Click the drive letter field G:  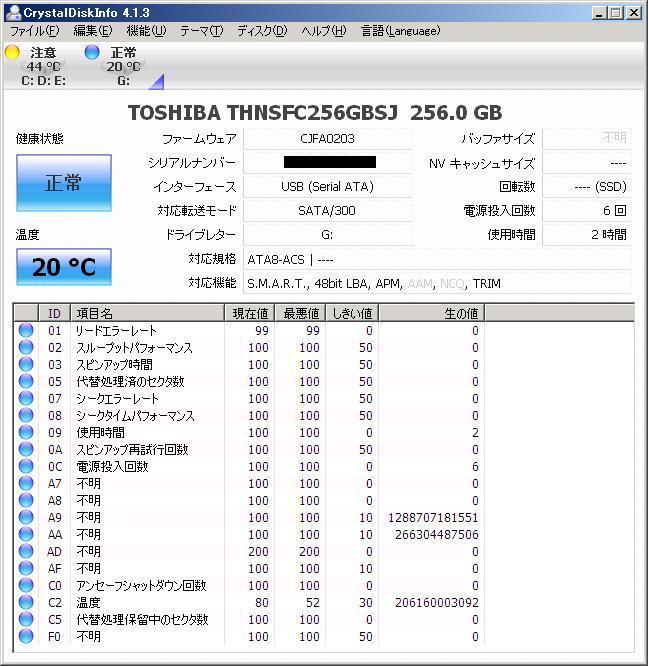click(327, 235)
